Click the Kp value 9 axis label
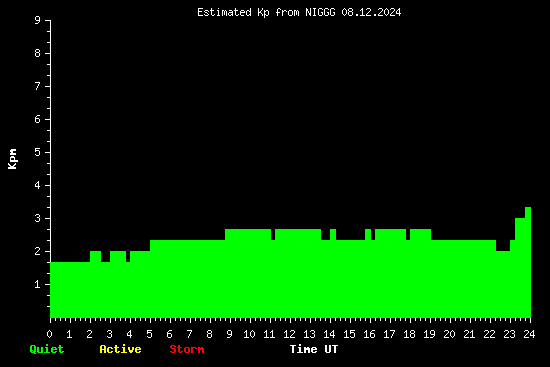550x367 pixels. click(38, 20)
